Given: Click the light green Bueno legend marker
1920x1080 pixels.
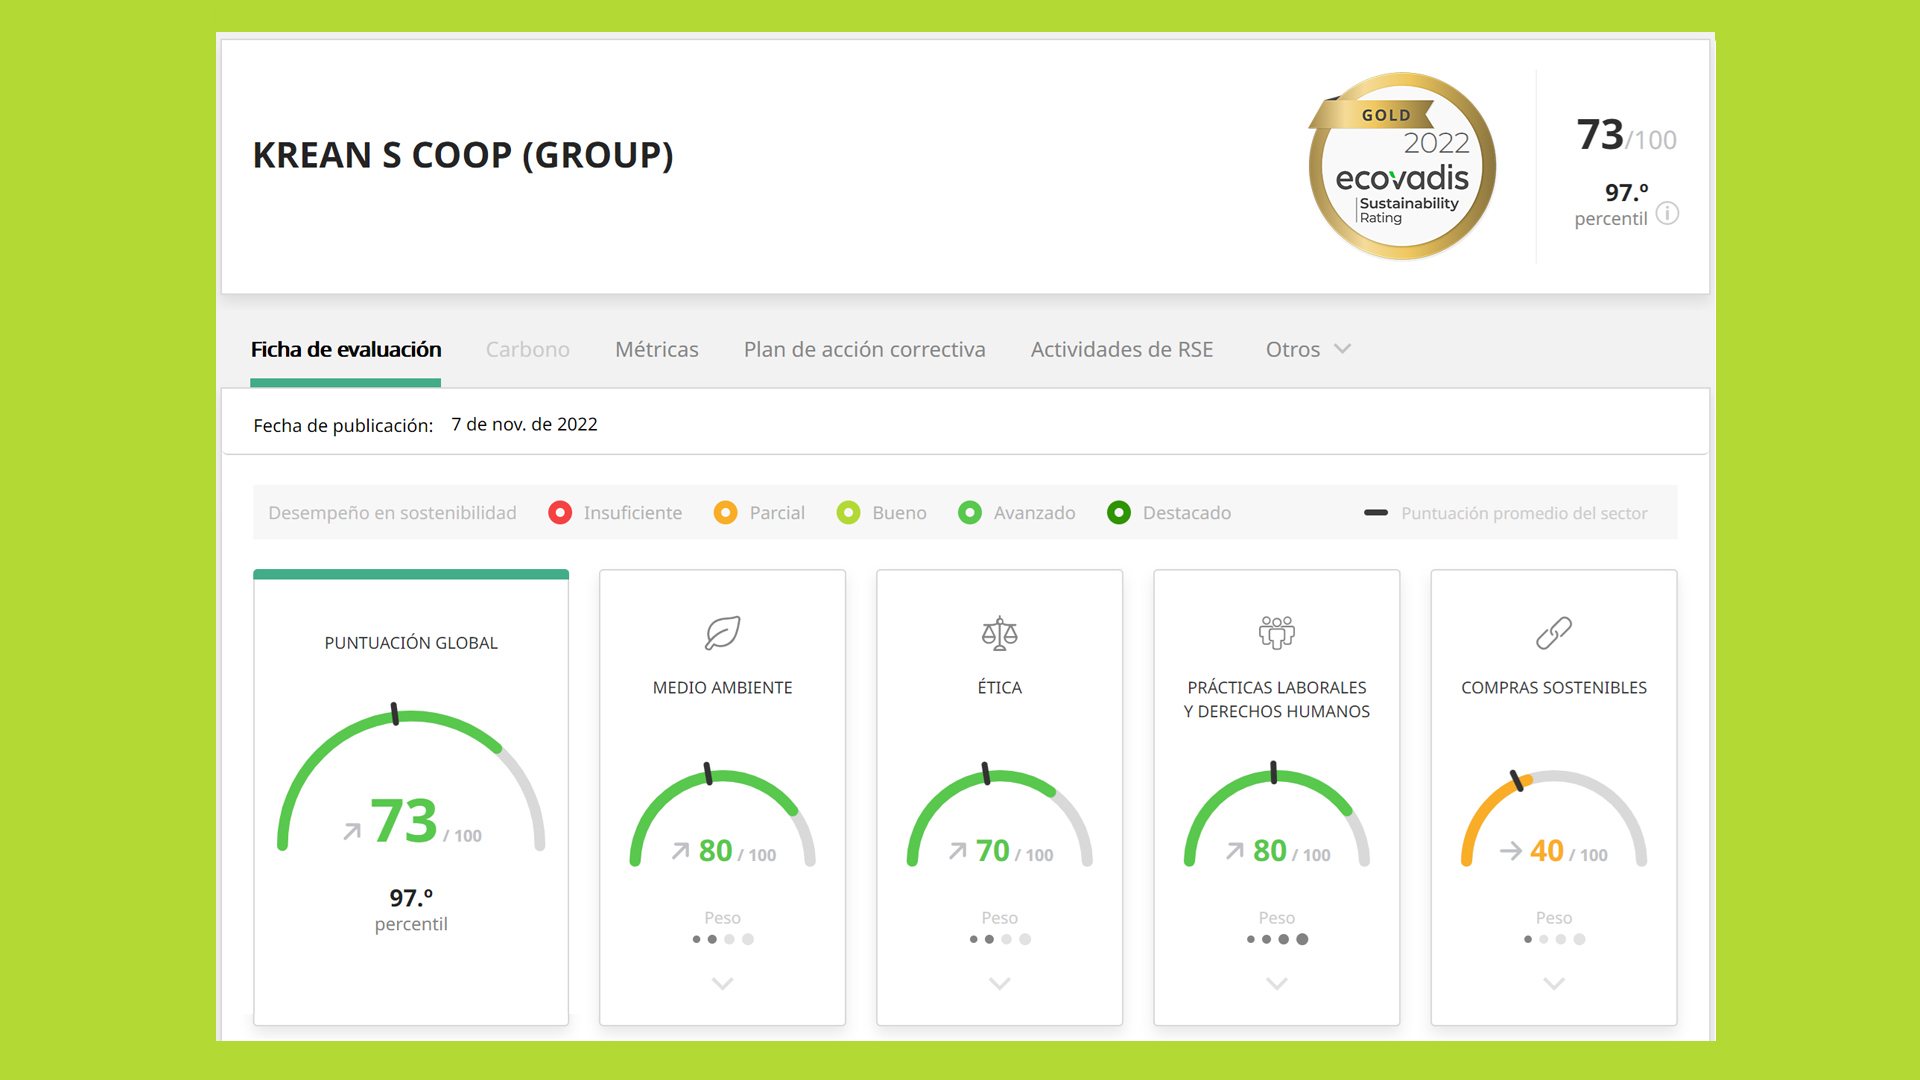Looking at the screenshot, I should tap(849, 513).
